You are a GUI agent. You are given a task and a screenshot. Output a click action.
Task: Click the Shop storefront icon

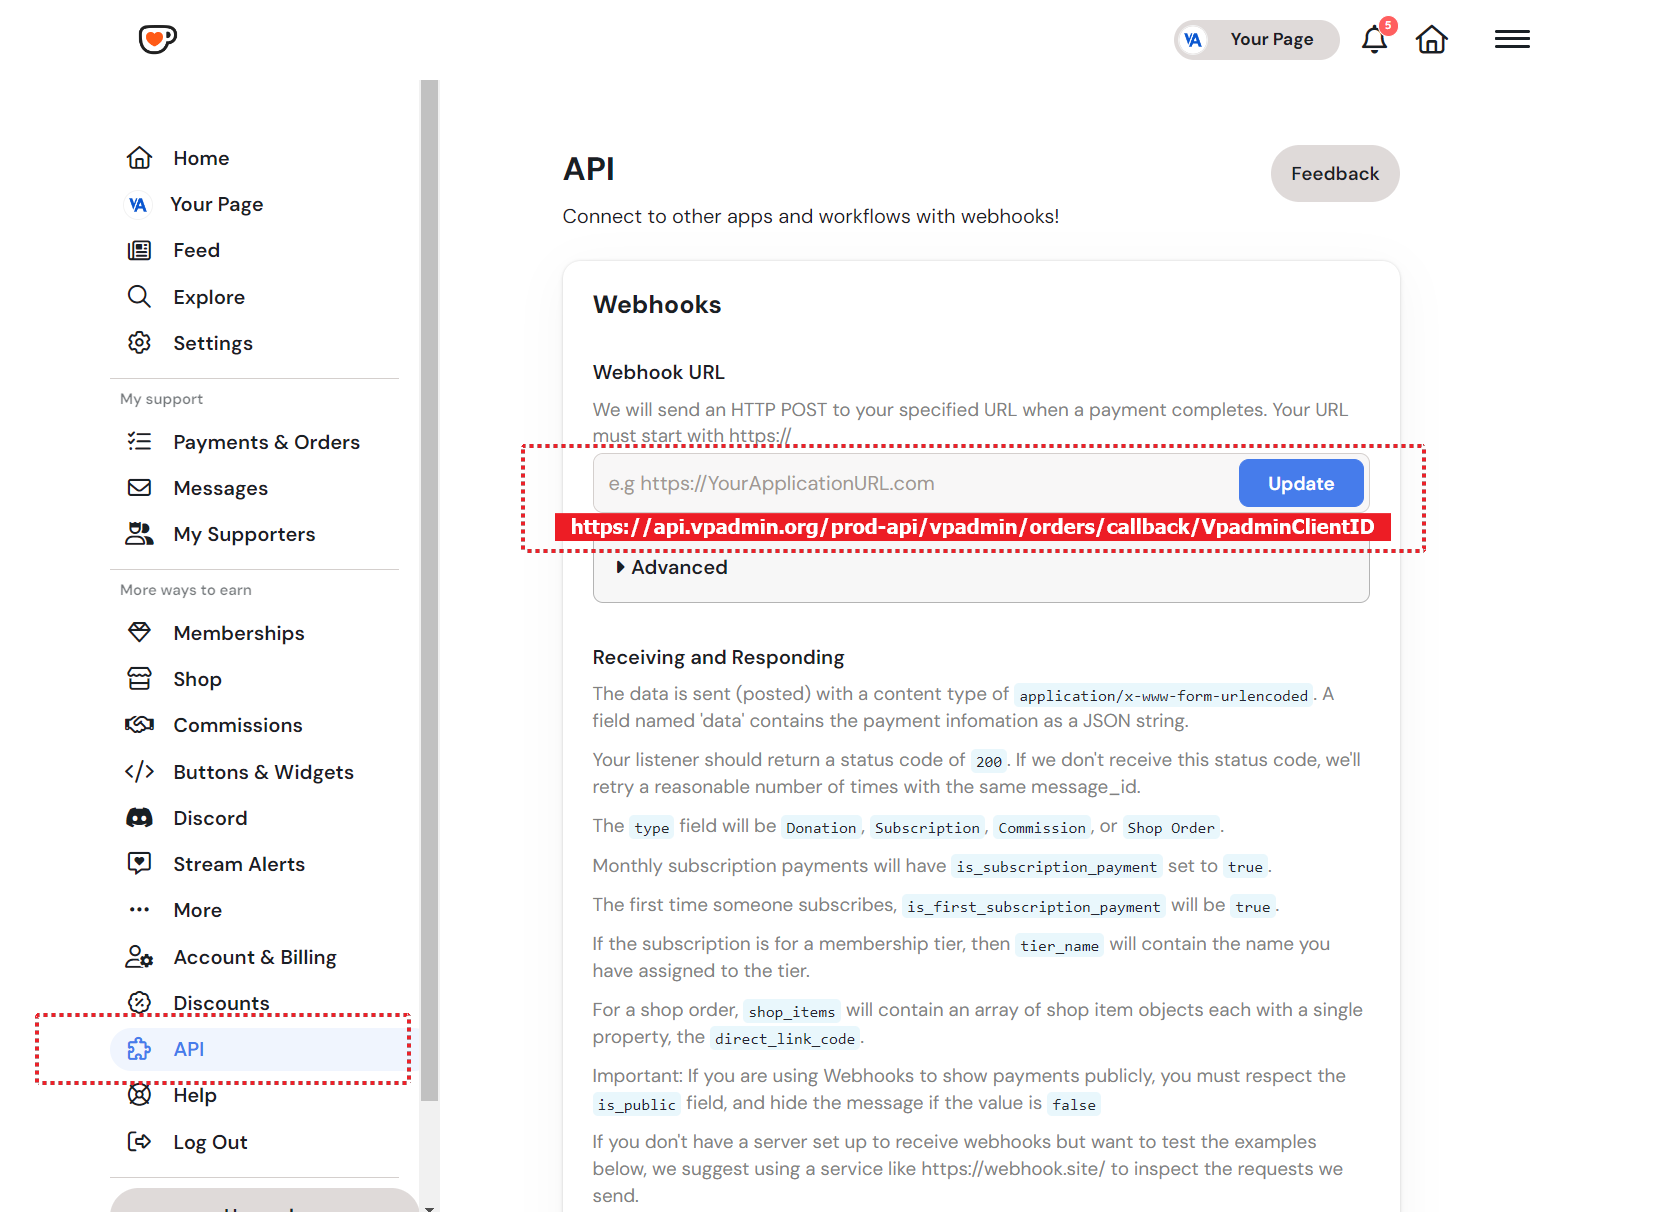pyautogui.click(x=139, y=679)
